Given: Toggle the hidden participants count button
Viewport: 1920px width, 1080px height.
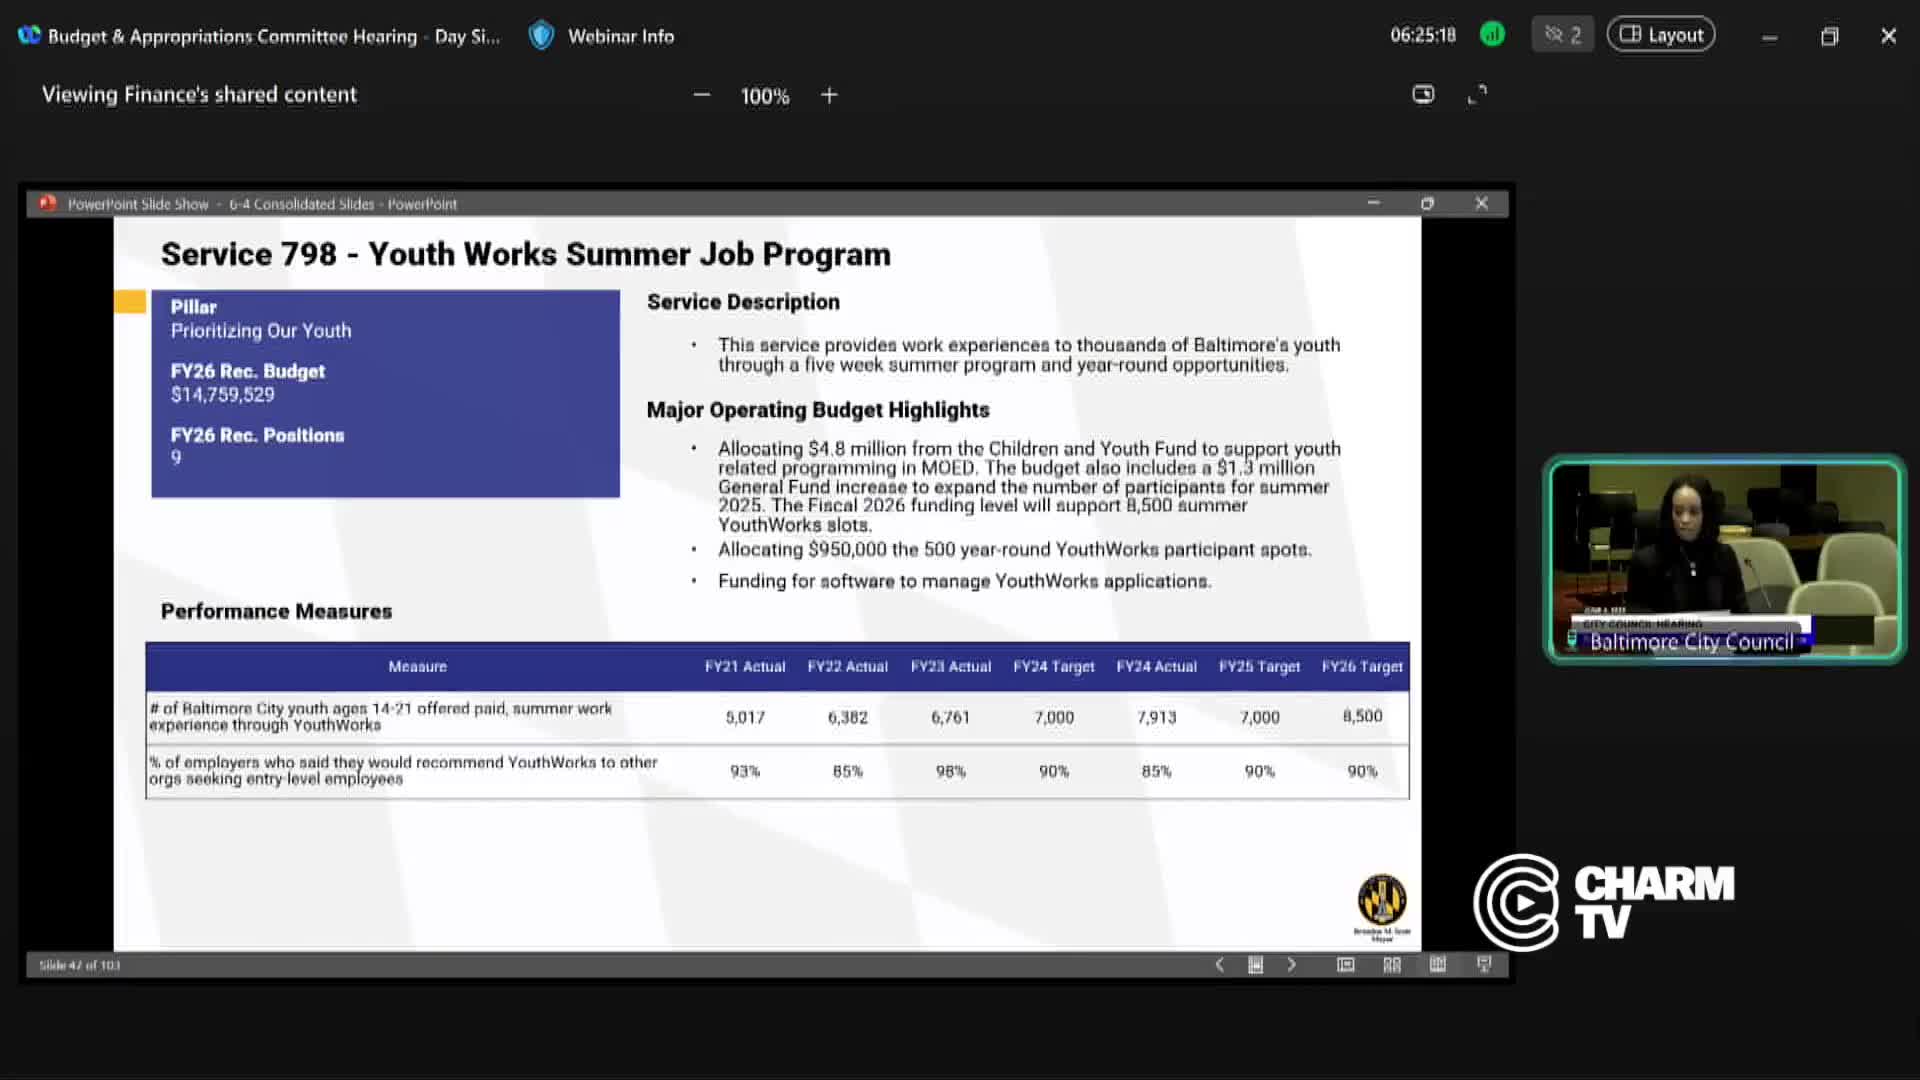Looking at the screenshot, I should pyautogui.click(x=1562, y=35).
